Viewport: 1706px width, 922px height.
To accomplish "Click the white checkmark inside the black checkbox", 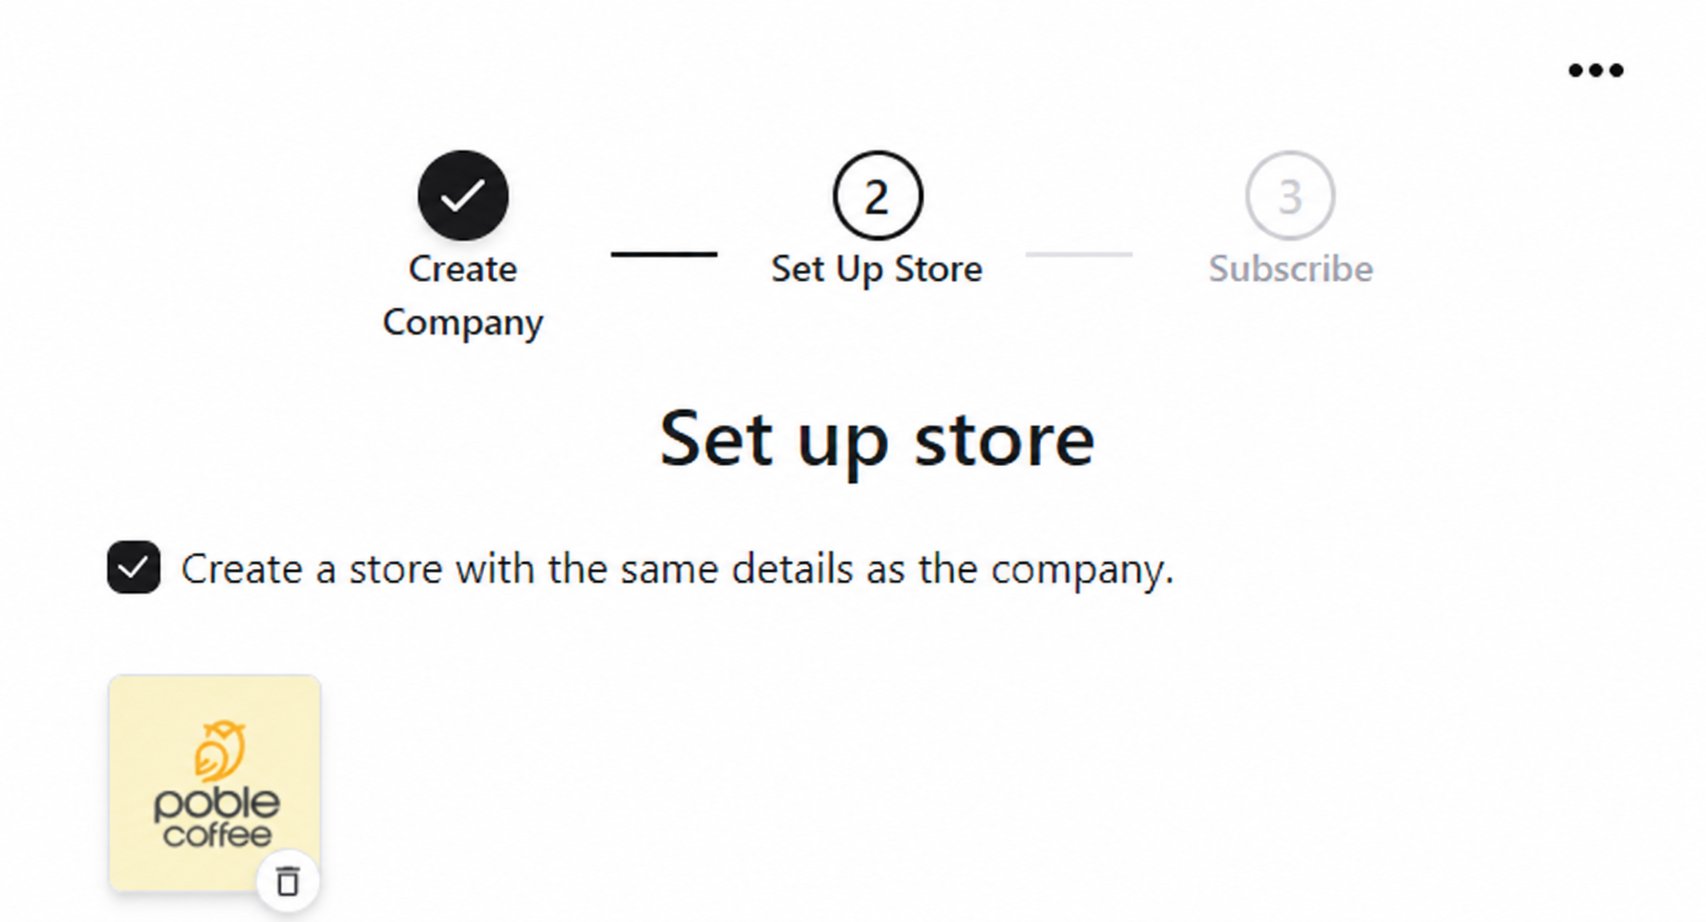I will pos(134,568).
